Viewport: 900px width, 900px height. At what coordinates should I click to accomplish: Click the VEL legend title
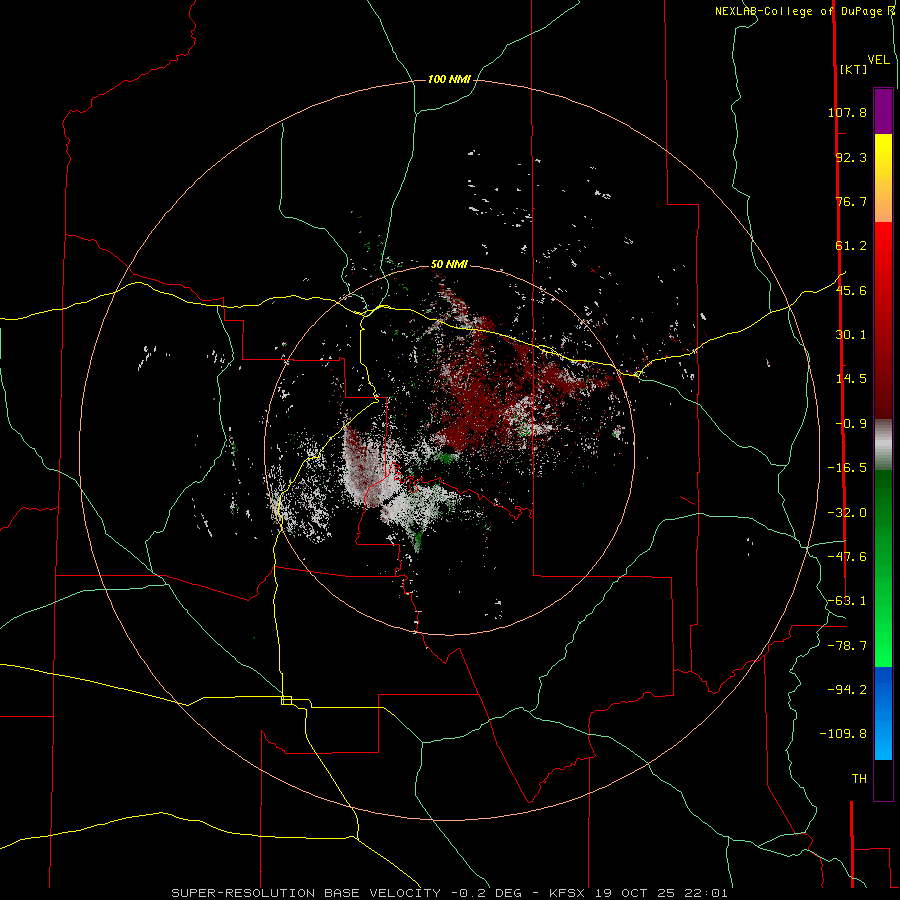coord(878,60)
